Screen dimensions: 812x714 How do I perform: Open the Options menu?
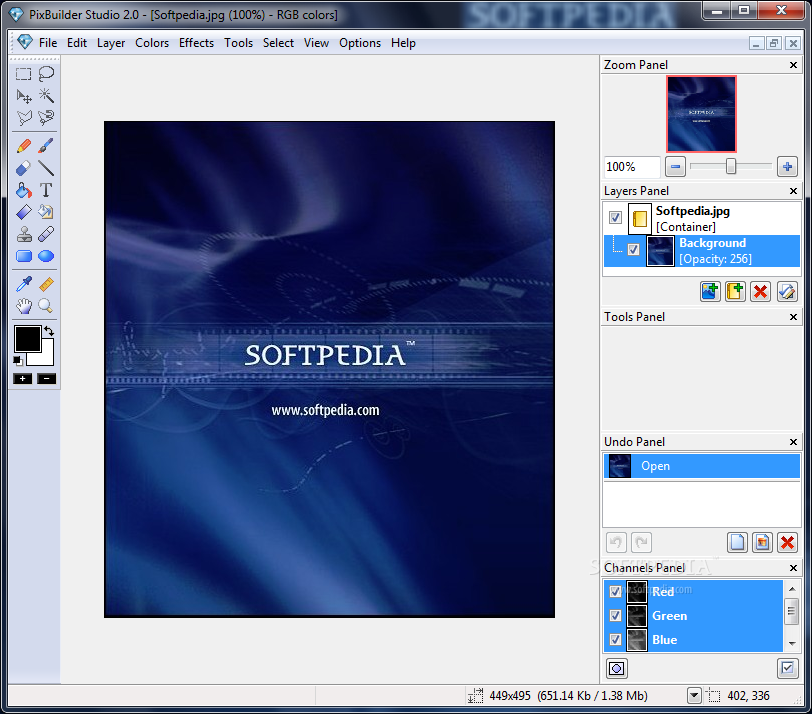tap(360, 43)
